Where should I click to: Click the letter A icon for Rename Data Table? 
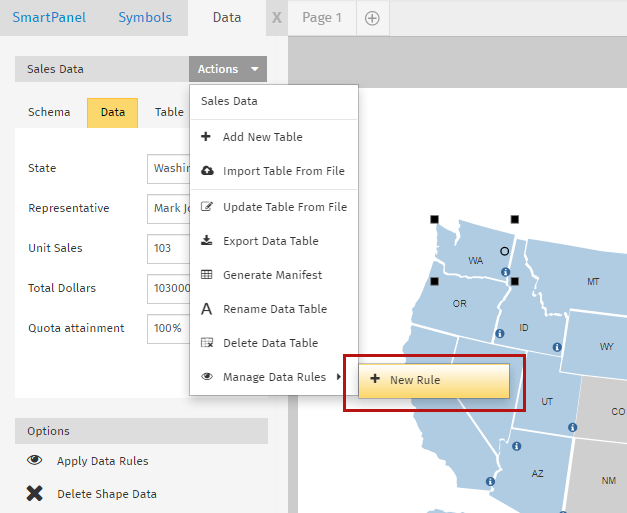(207, 309)
